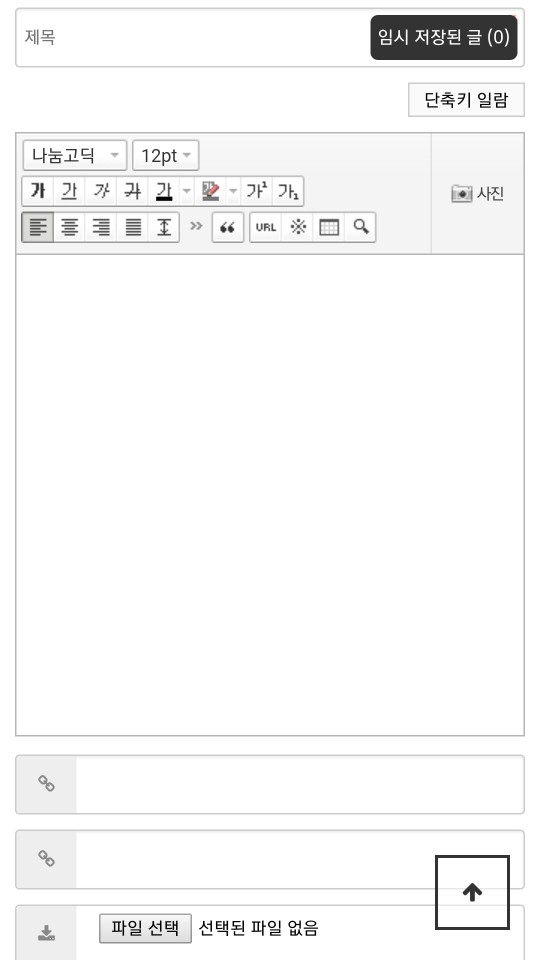540x960 pixels.
Task: Apply superscript formatting
Action: coord(257,192)
